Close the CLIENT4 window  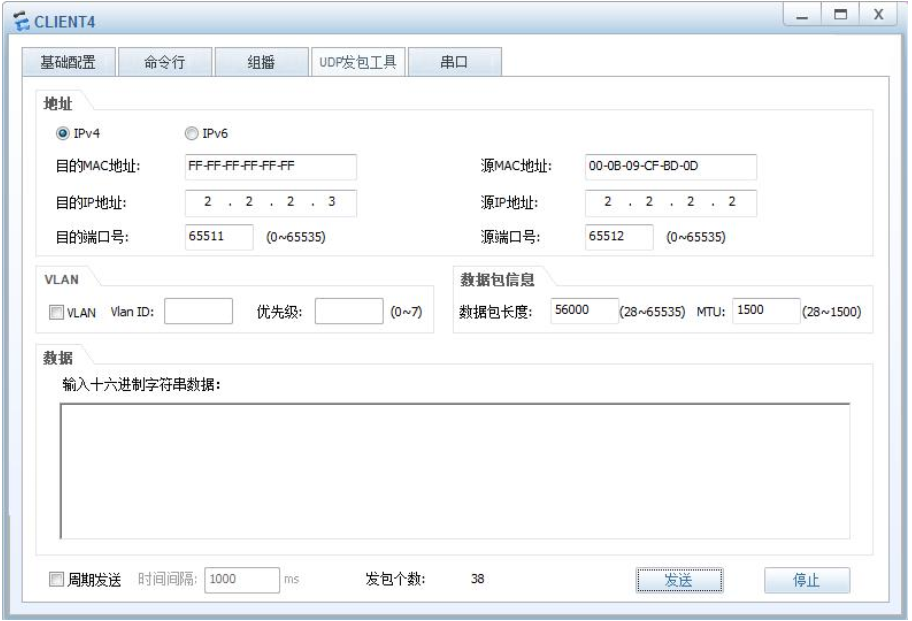click(879, 15)
